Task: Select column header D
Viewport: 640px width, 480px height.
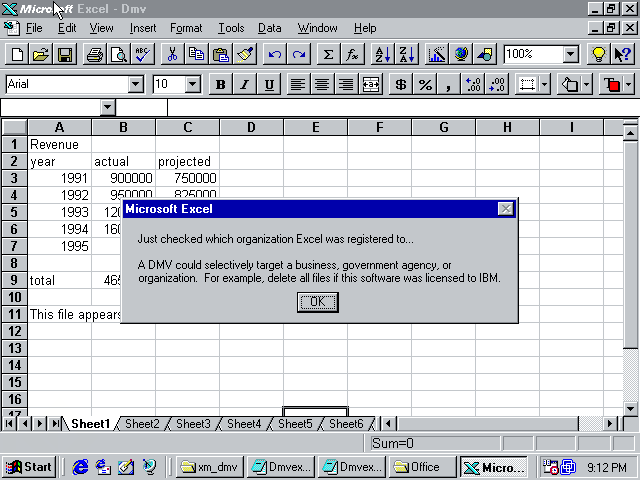Action: coord(251,127)
